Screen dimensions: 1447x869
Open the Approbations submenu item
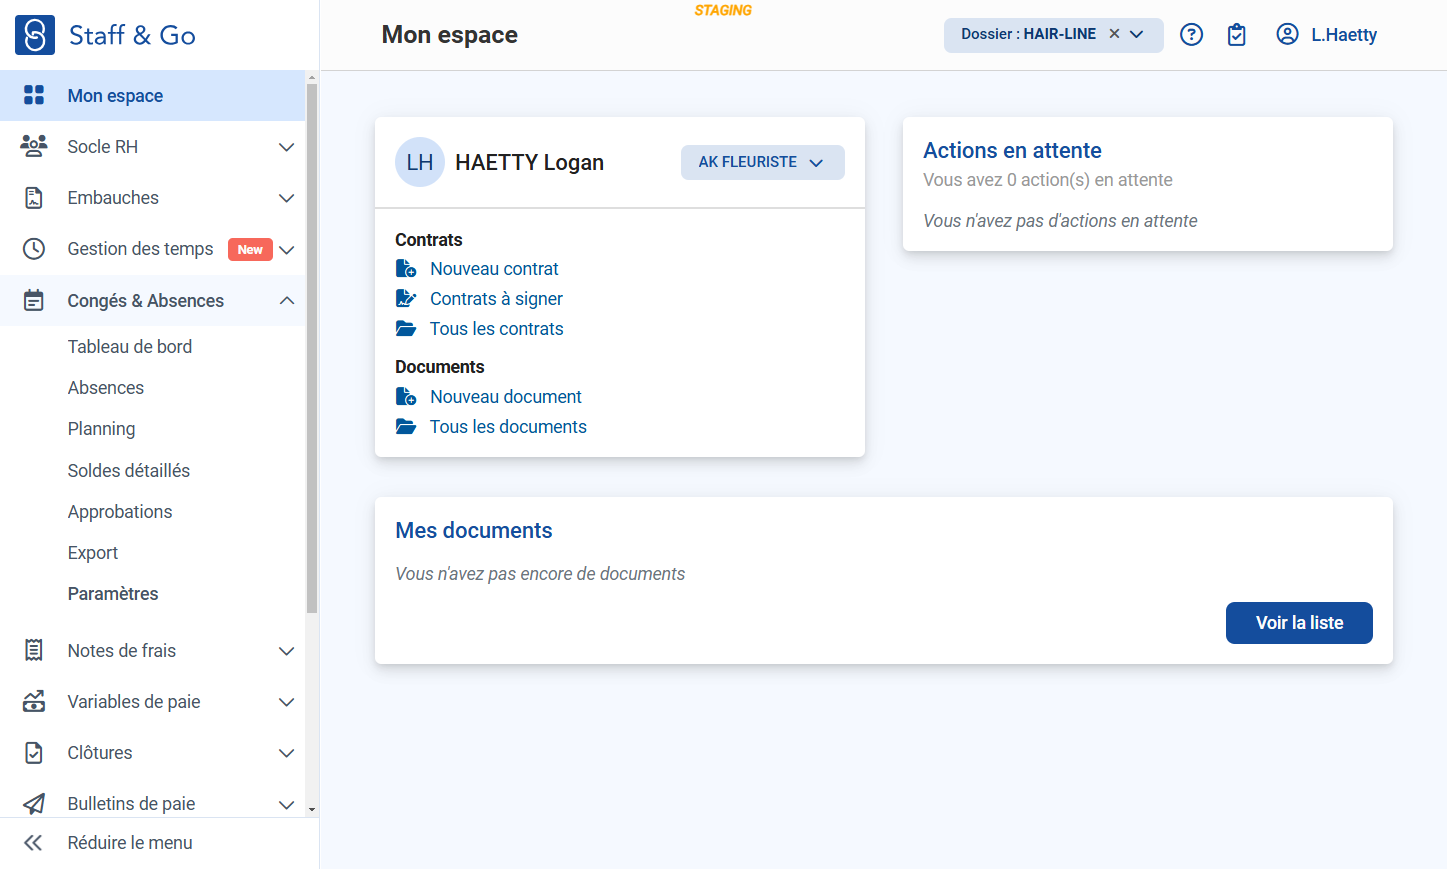(120, 511)
